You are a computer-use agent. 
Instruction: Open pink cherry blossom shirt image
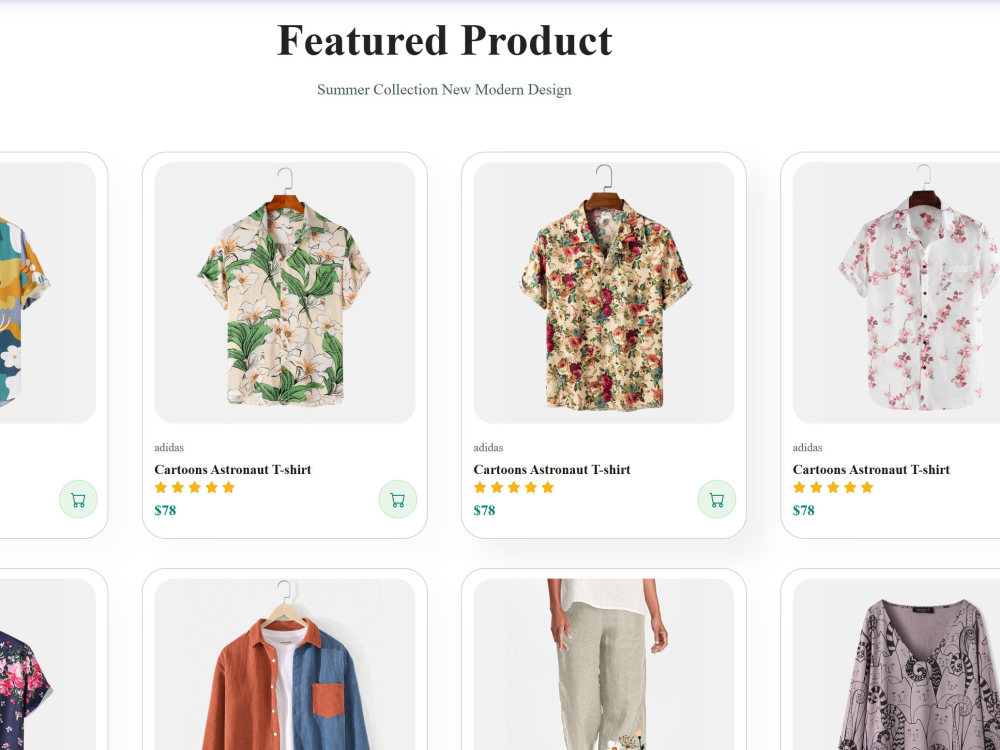[x=896, y=293]
